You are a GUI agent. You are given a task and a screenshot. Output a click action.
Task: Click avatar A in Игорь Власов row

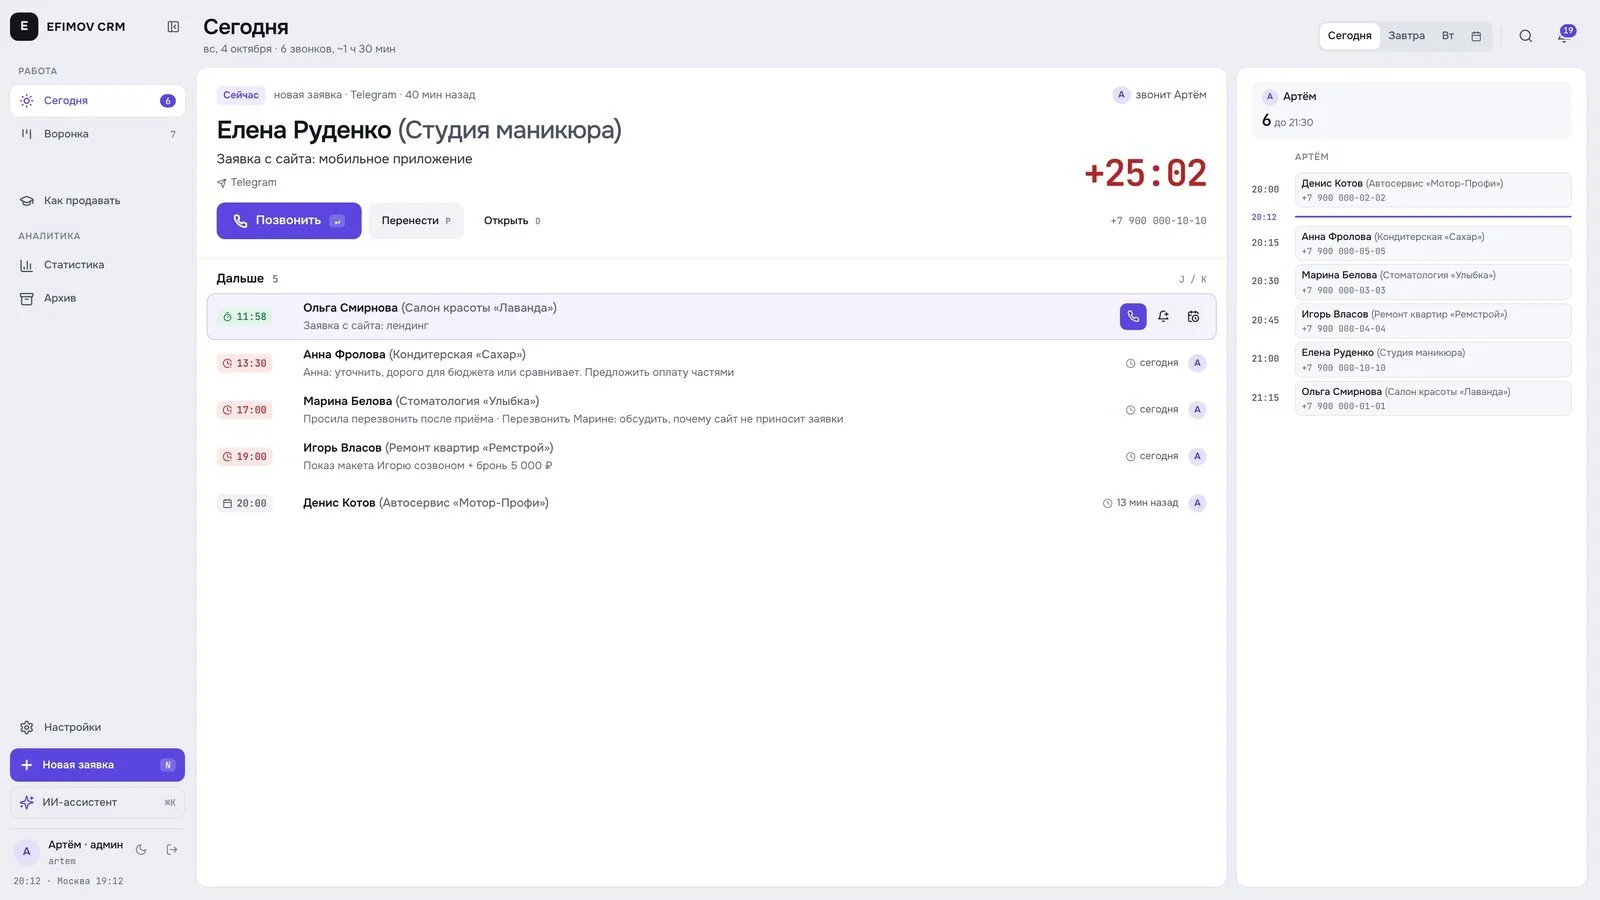(x=1197, y=456)
